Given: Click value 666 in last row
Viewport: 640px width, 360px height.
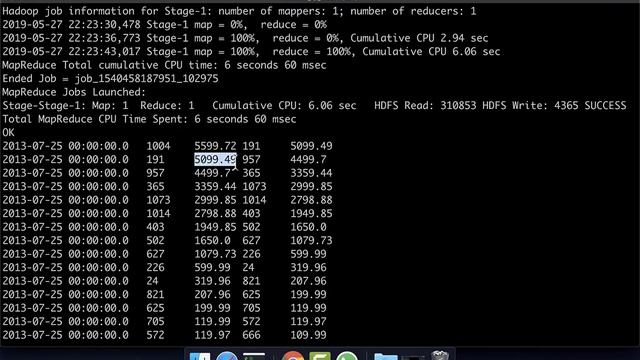Looking at the screenshot, I should coord(251,335).
